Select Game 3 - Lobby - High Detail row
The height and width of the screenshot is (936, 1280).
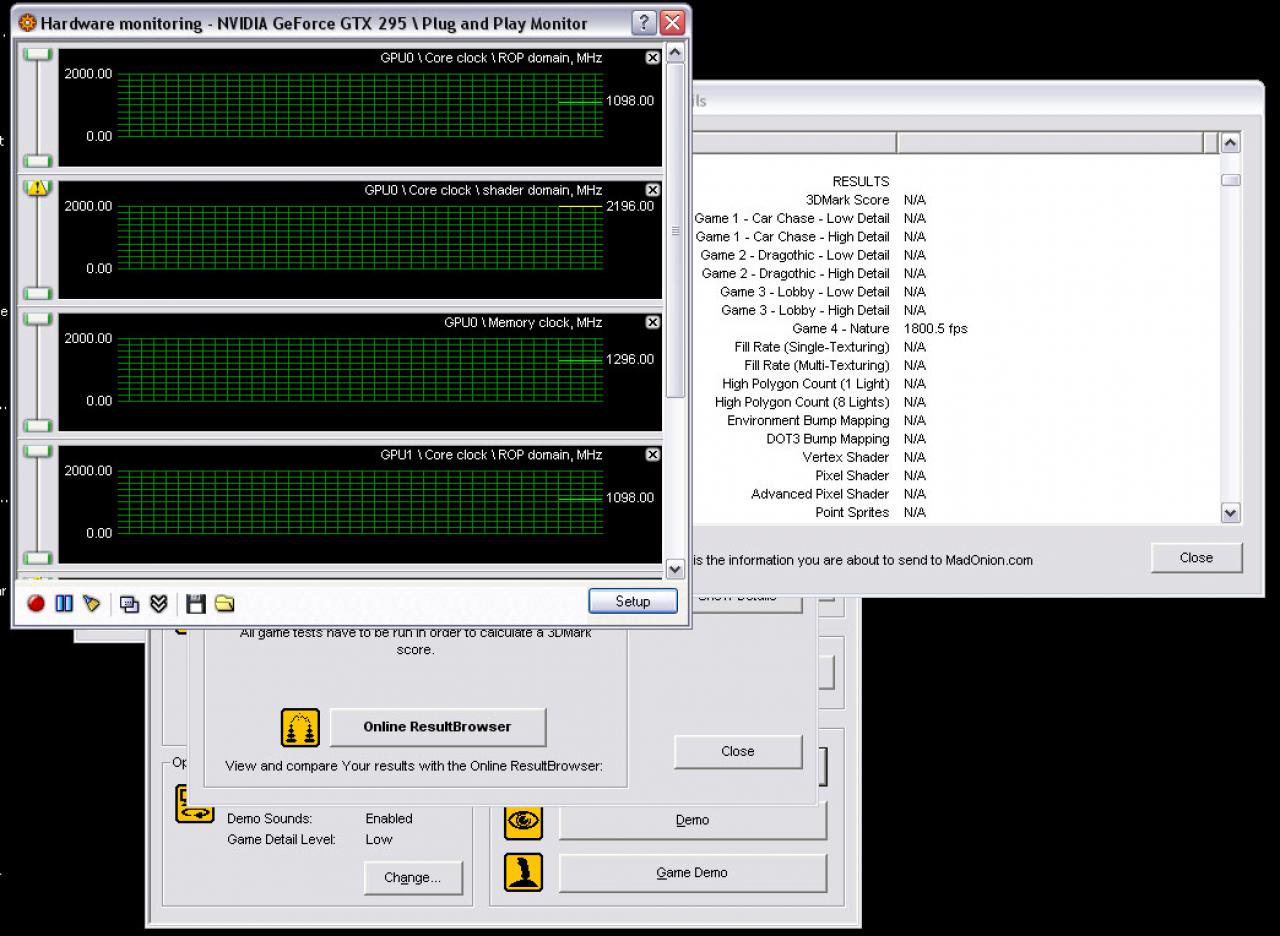[955, 310]
